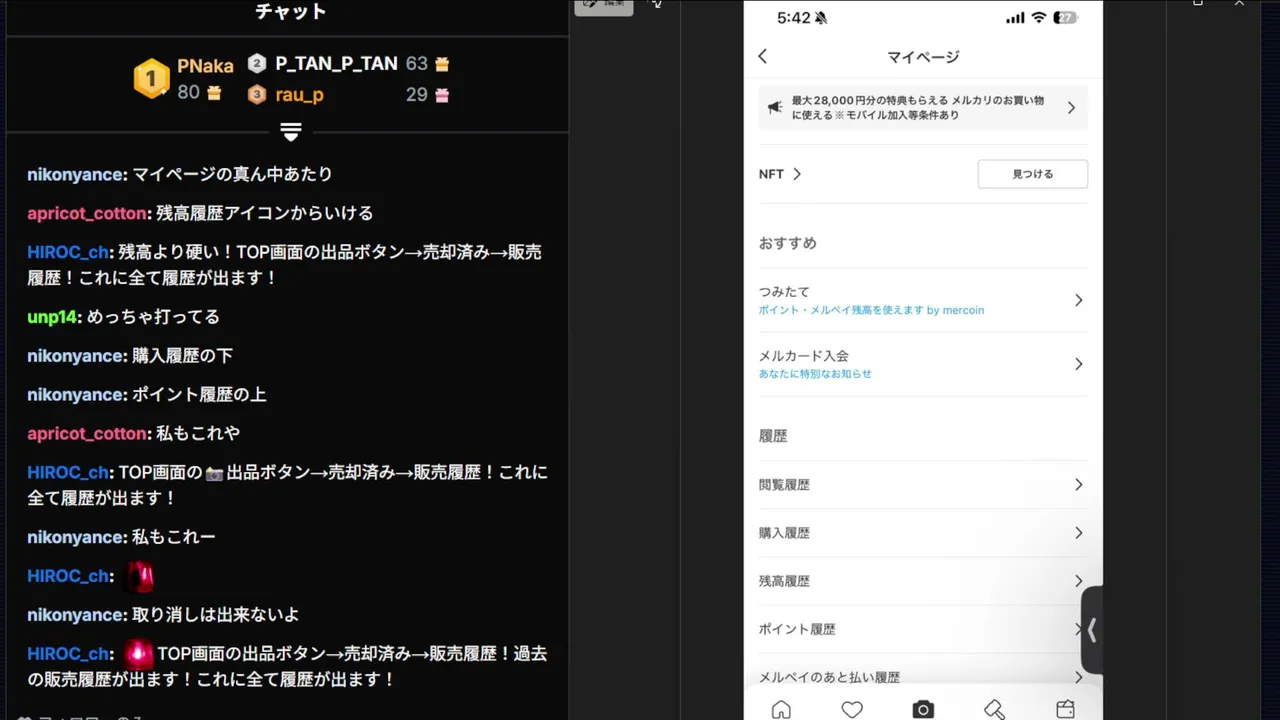Click the siren emote before TOP画面の出品ボタン→売却済み→販売履歴!過去
This screenshot has width=1280, height=720.
pos(138,654)
